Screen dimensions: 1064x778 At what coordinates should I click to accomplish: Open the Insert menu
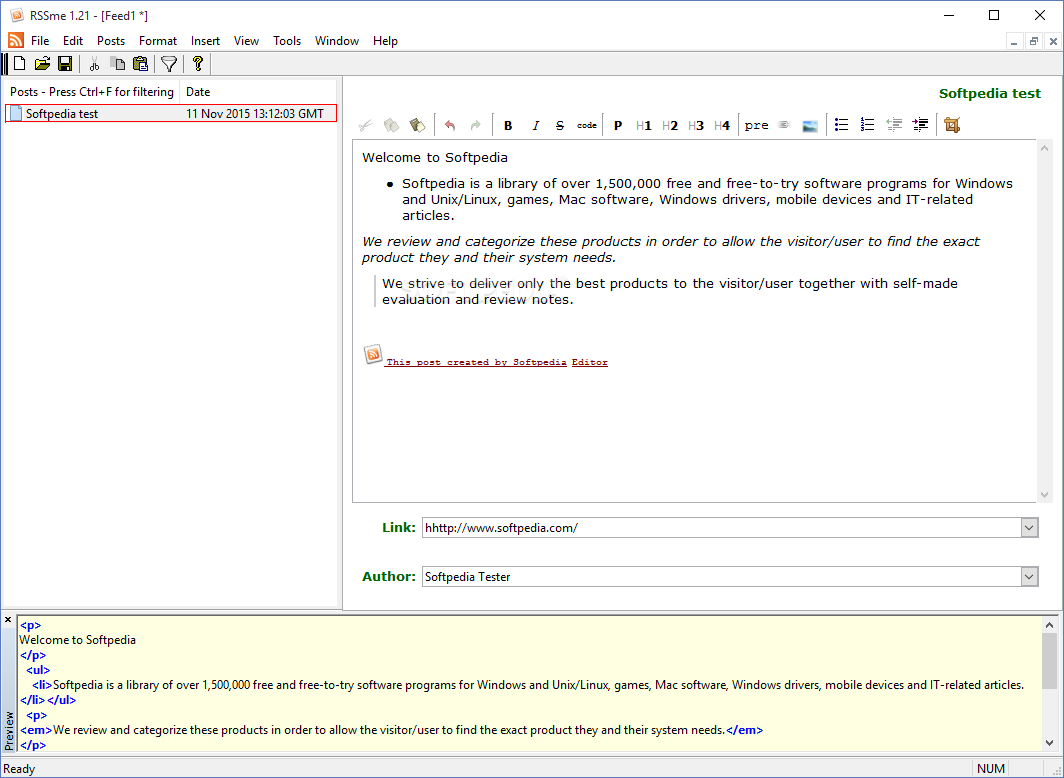205,41
